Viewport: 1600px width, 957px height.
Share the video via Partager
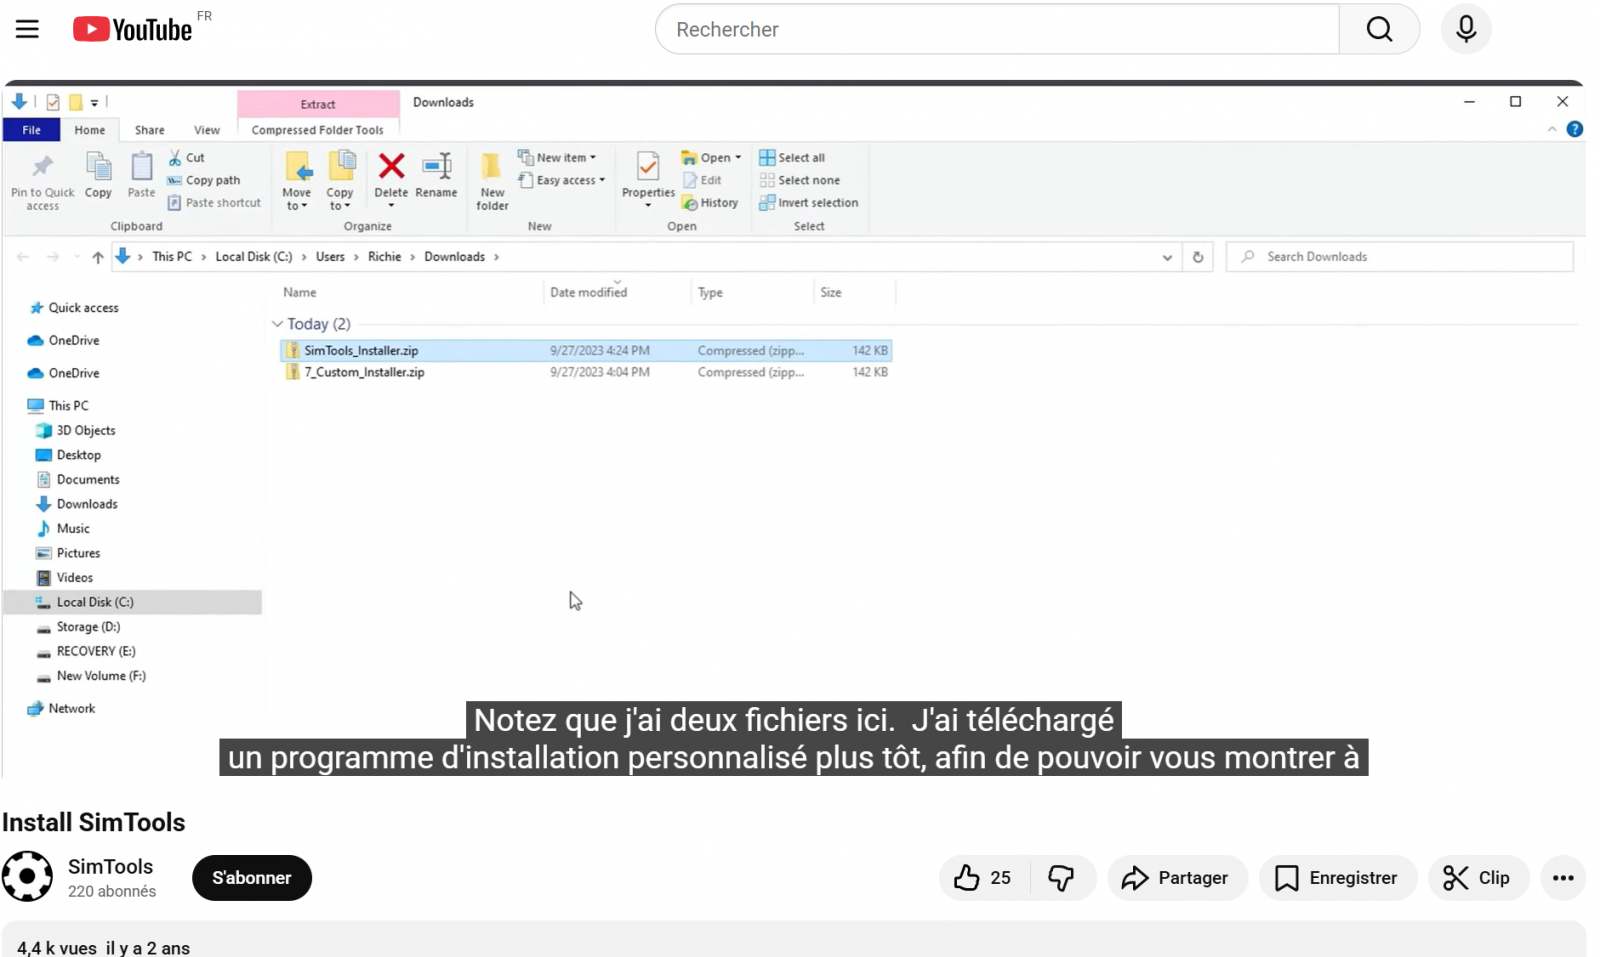[x=1177, y=878]
